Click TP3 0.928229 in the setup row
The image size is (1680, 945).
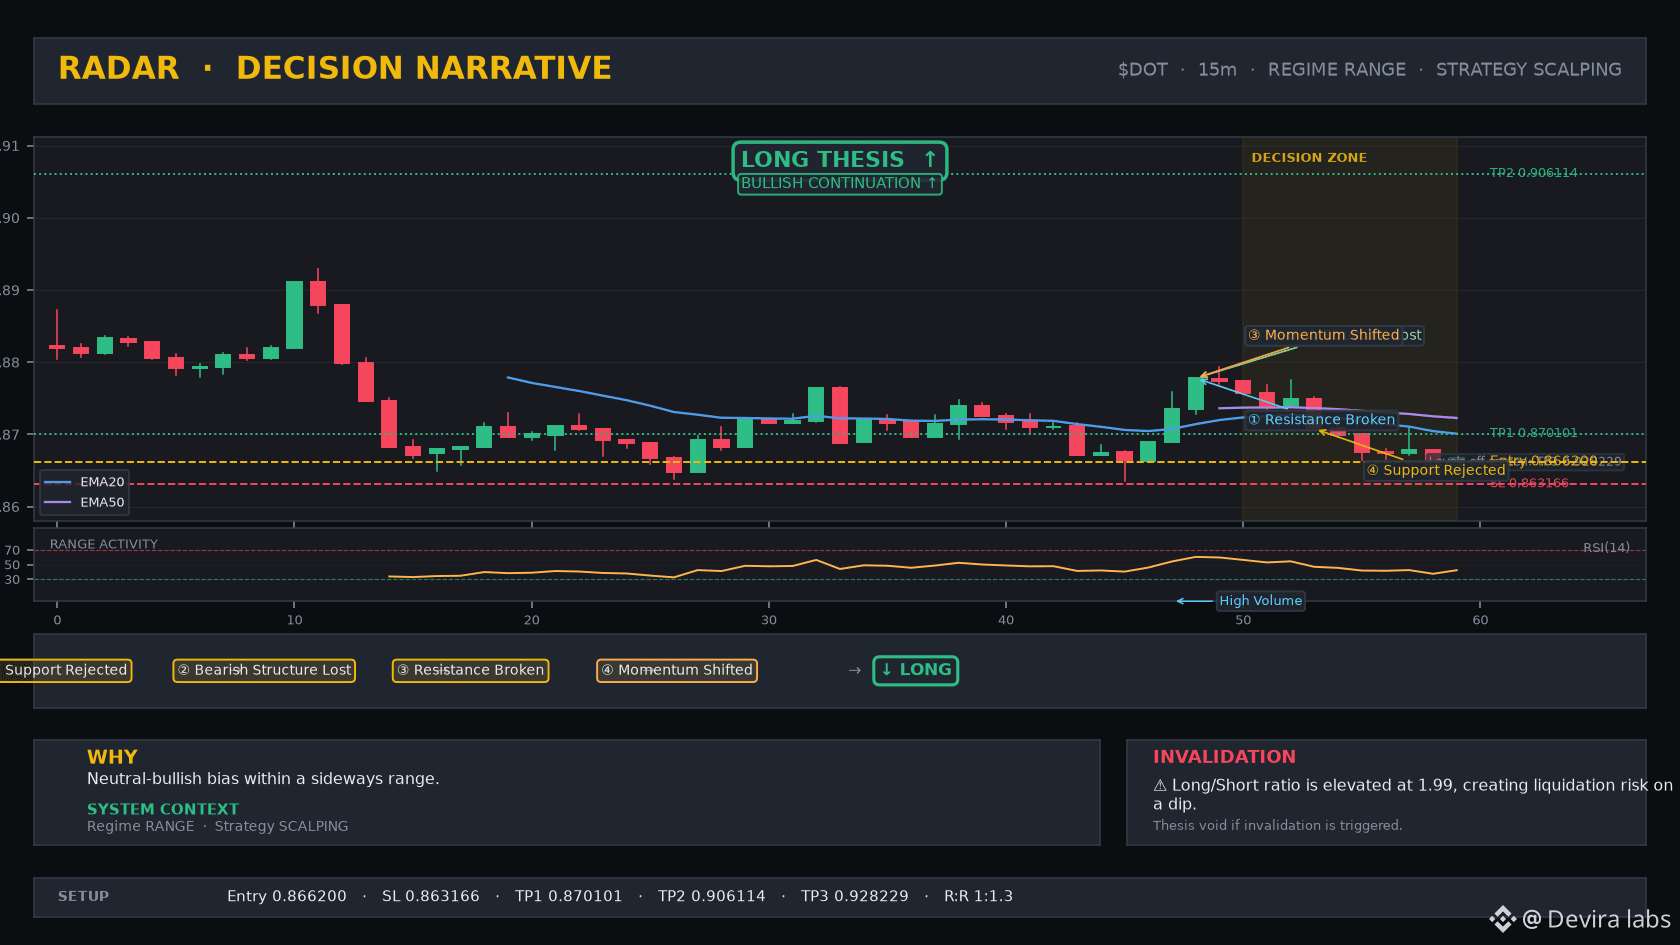point(855,896)
